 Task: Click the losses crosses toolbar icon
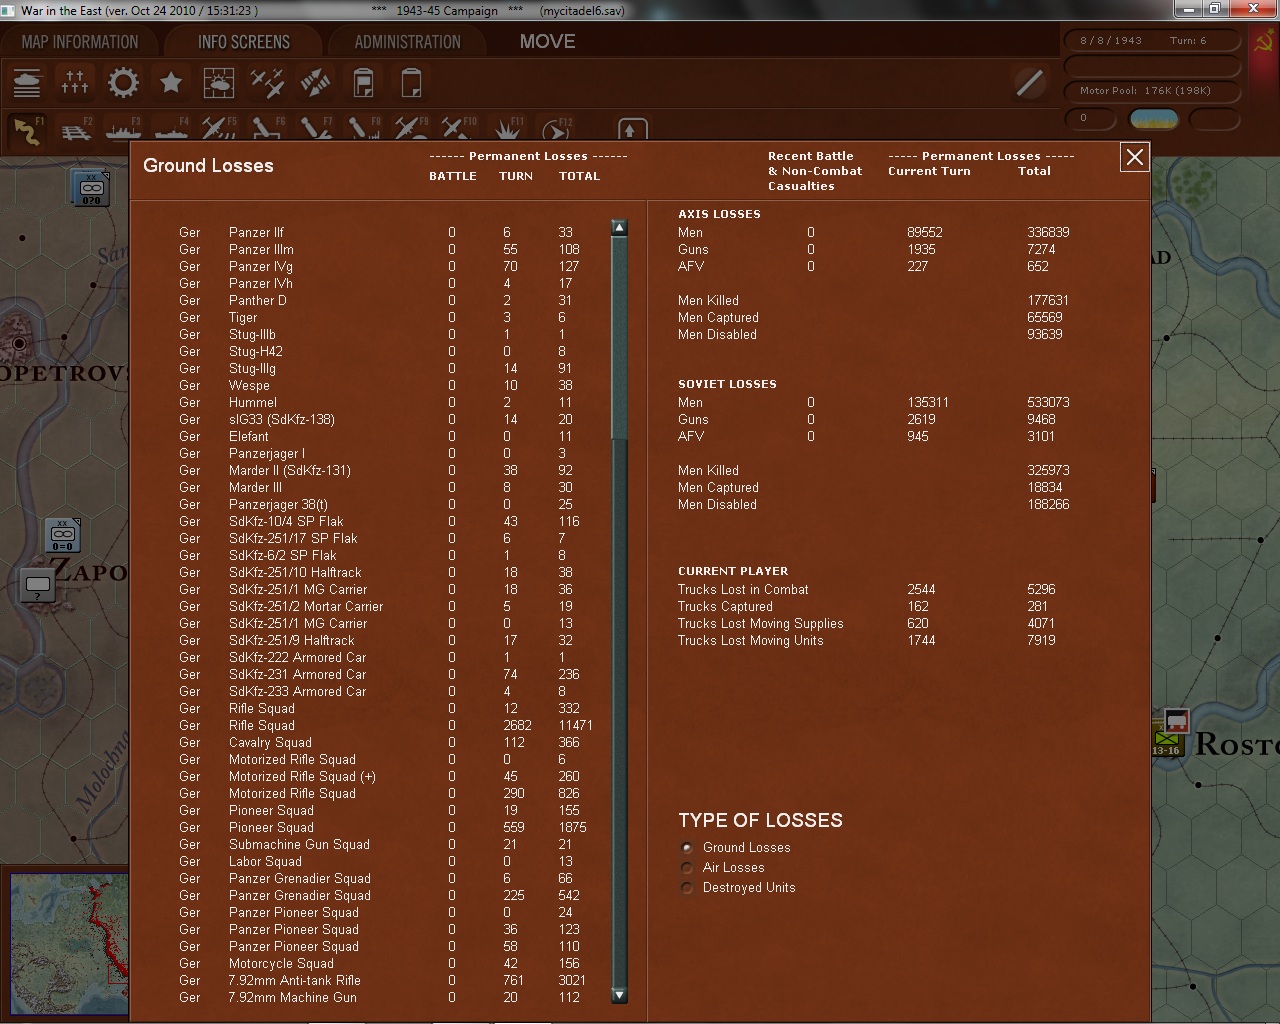click(x=75, y=83)
